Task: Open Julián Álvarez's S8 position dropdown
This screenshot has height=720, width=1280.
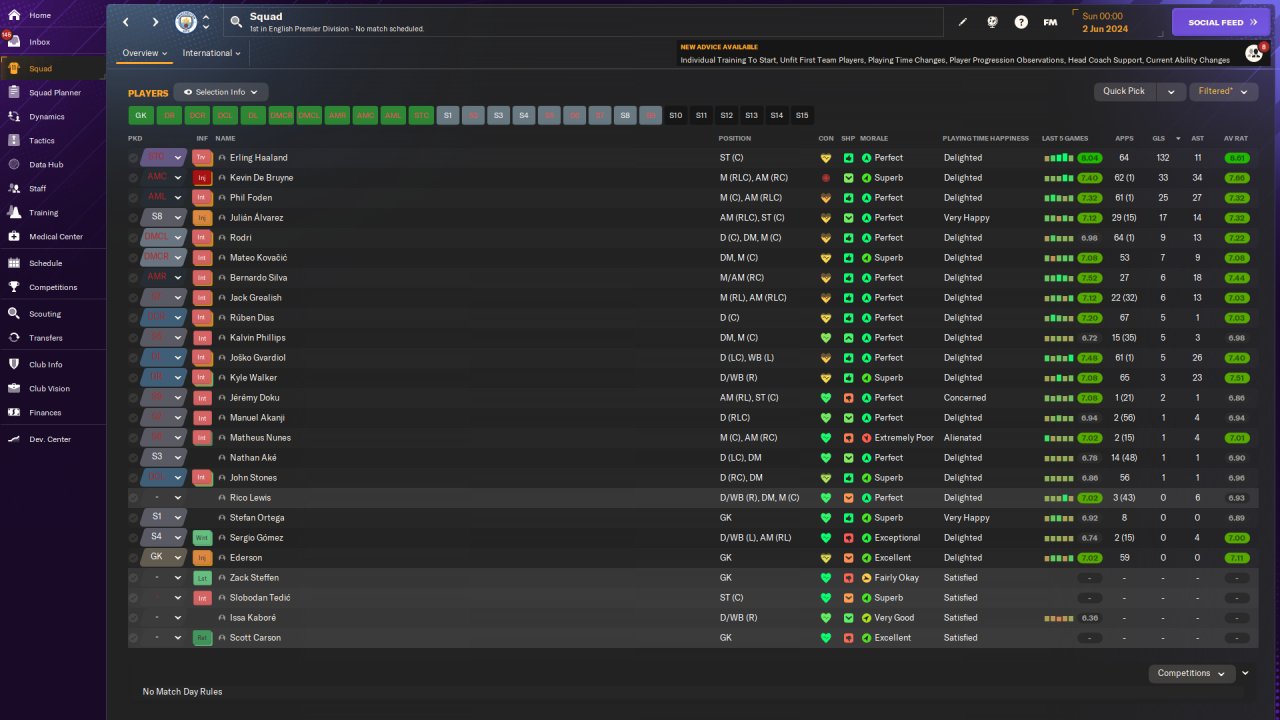Action: 178,218
